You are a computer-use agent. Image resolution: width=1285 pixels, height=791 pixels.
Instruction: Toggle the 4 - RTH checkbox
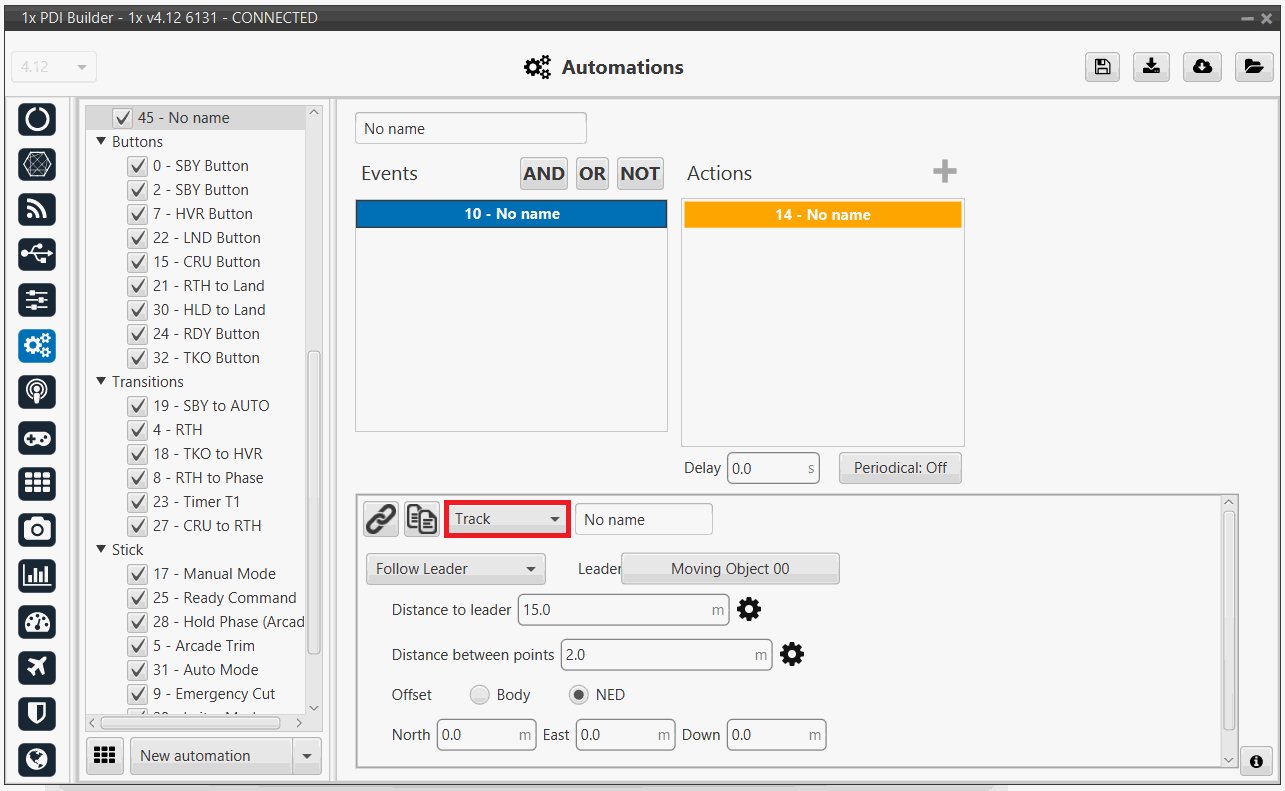click(x=138, y=430)
